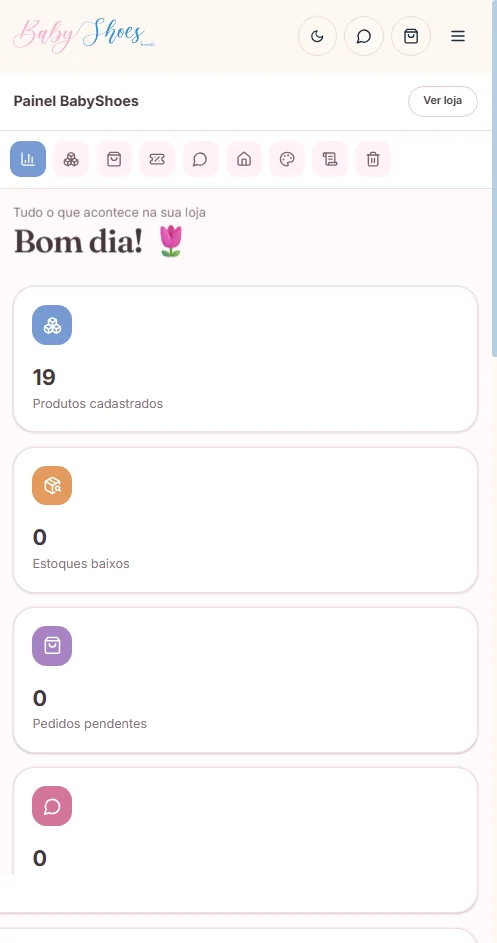Click the pink message bubble card icon

52,806
